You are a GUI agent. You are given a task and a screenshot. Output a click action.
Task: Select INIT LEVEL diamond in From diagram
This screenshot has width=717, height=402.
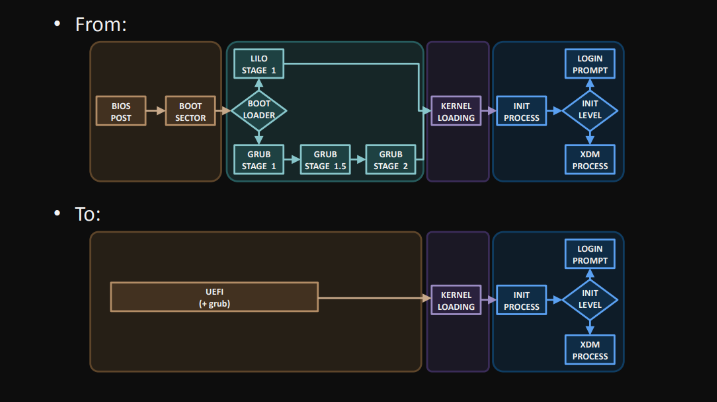pyautogui.click(x=590, y=111)
